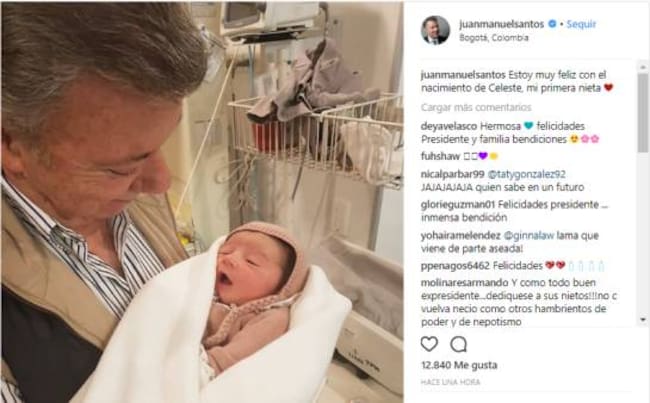The height and width of the screenshot is (403, 650).
Task: Click the scrollbar down arrow in comments
Action: coord(643,319)
